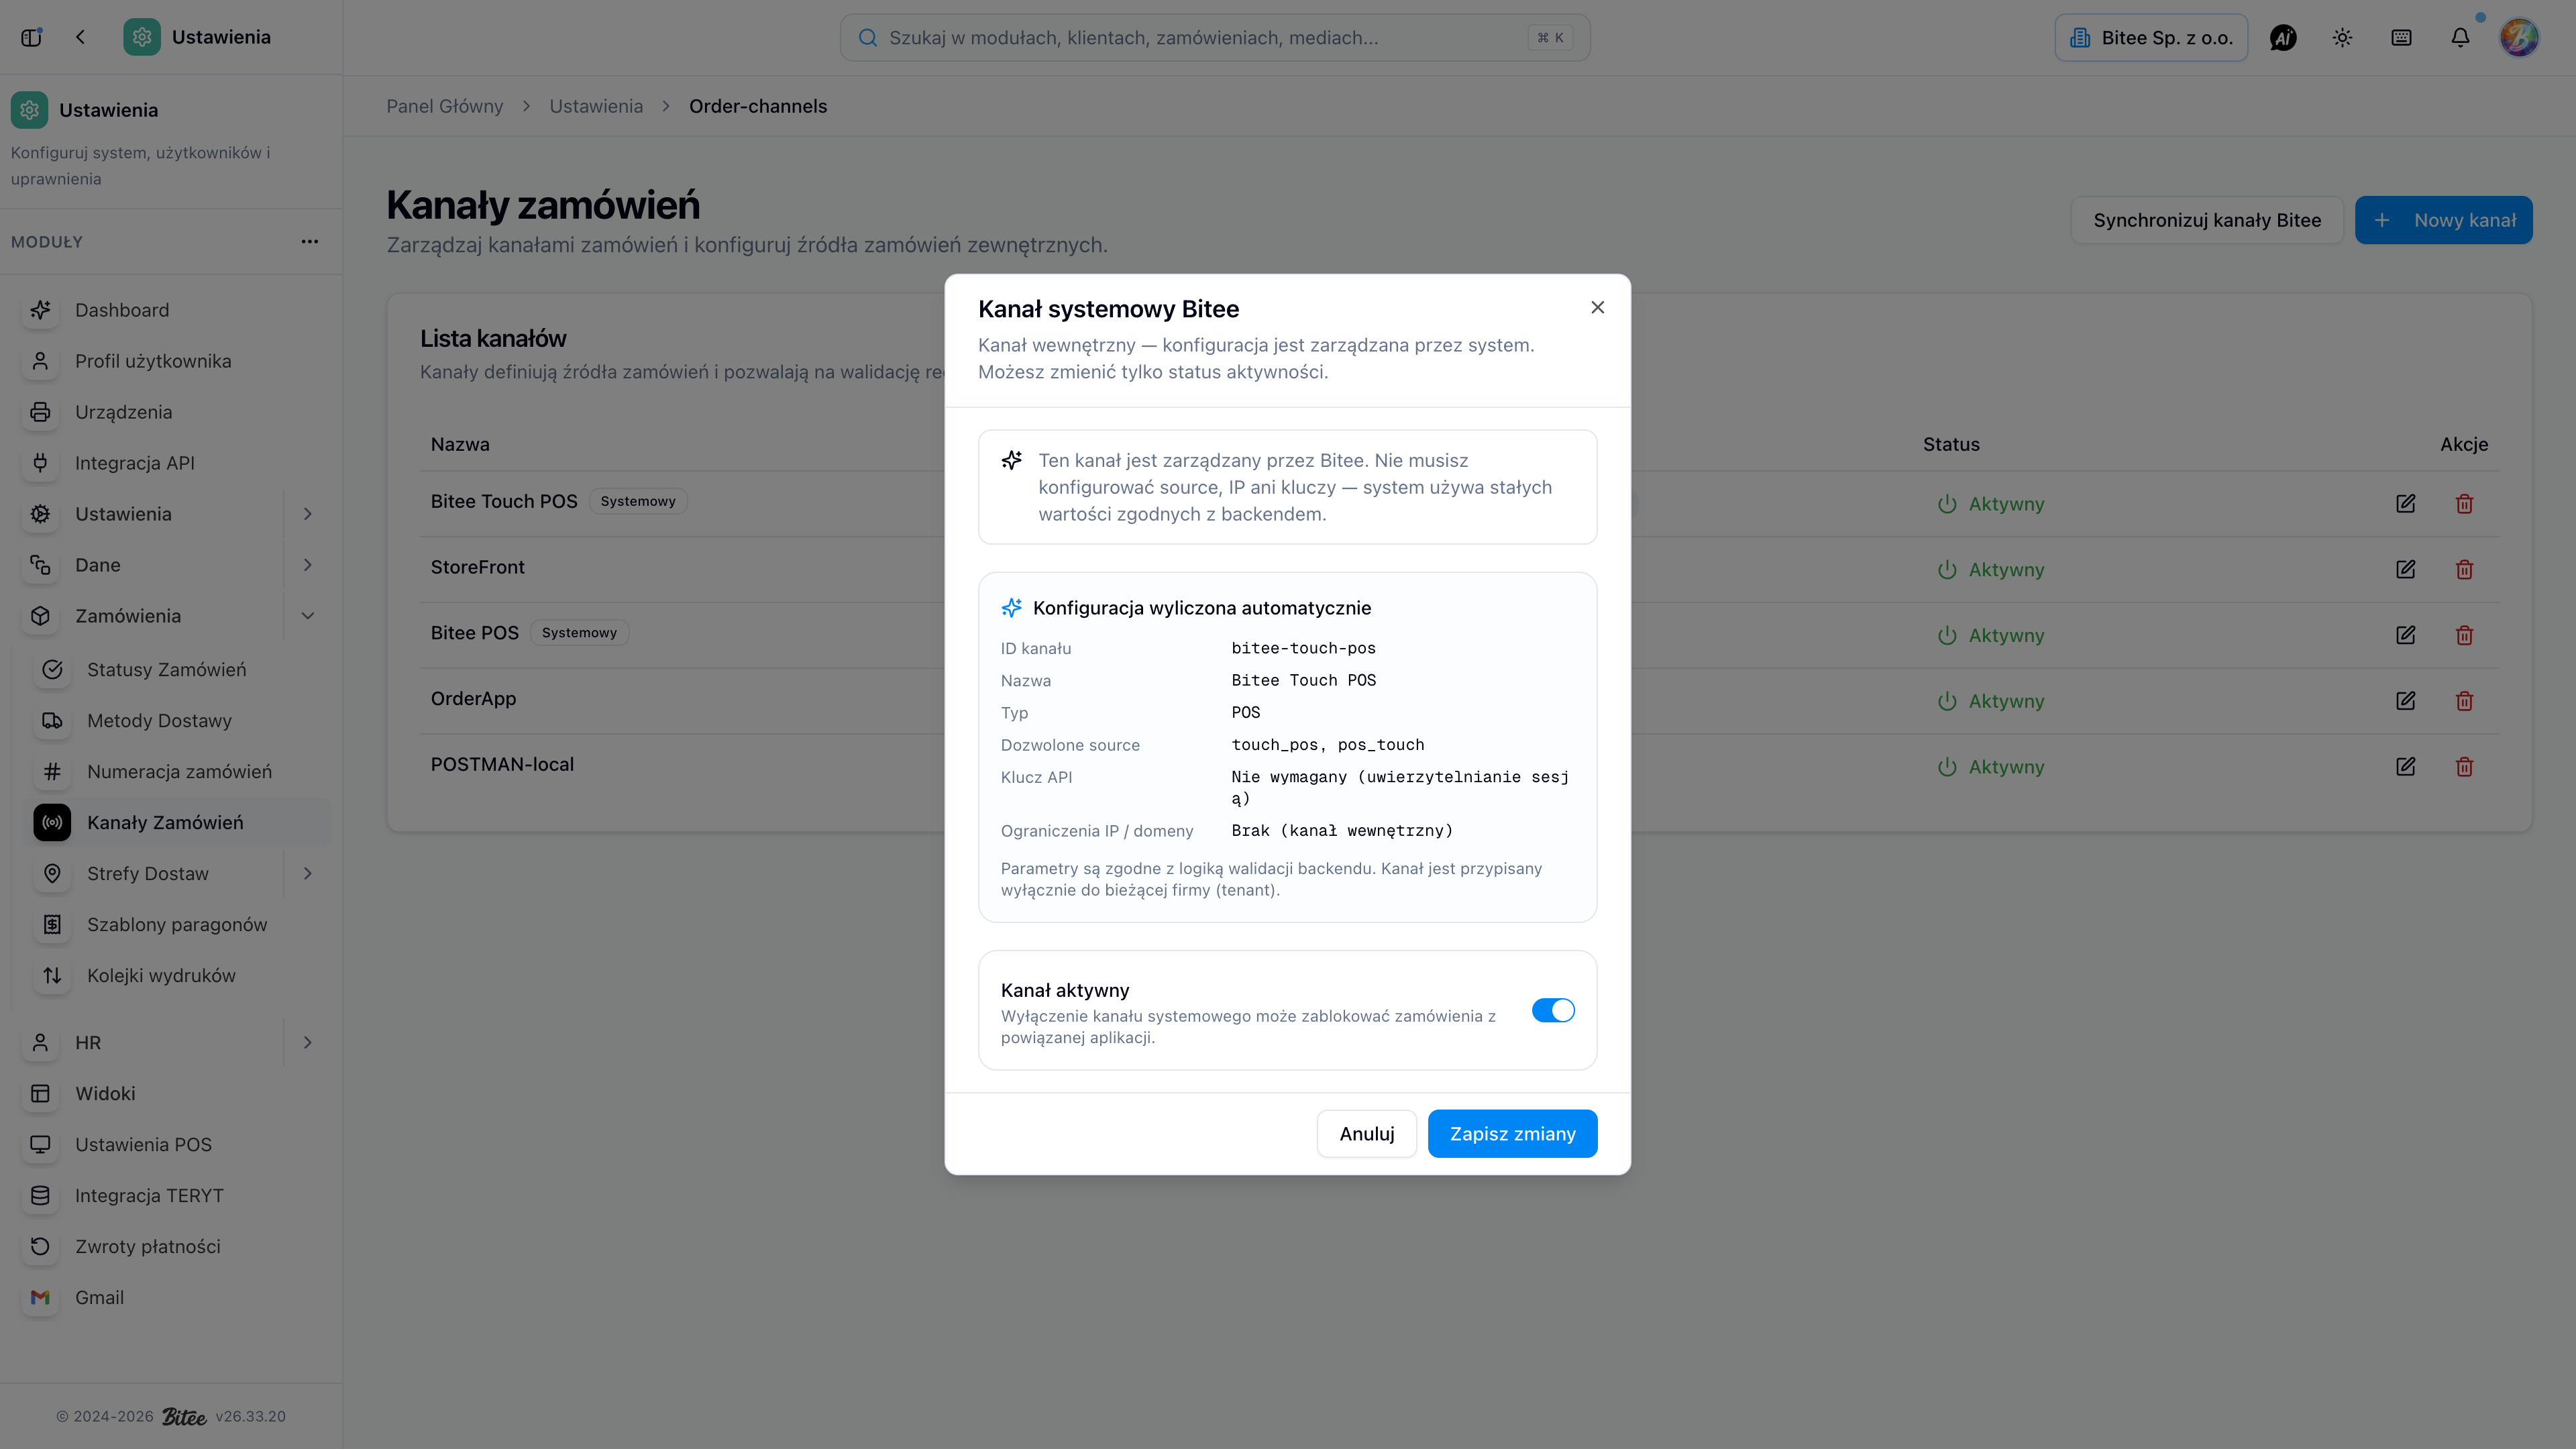Focus the global search field
This screenshot has width=2576, height=1449.
point(1214,38)
